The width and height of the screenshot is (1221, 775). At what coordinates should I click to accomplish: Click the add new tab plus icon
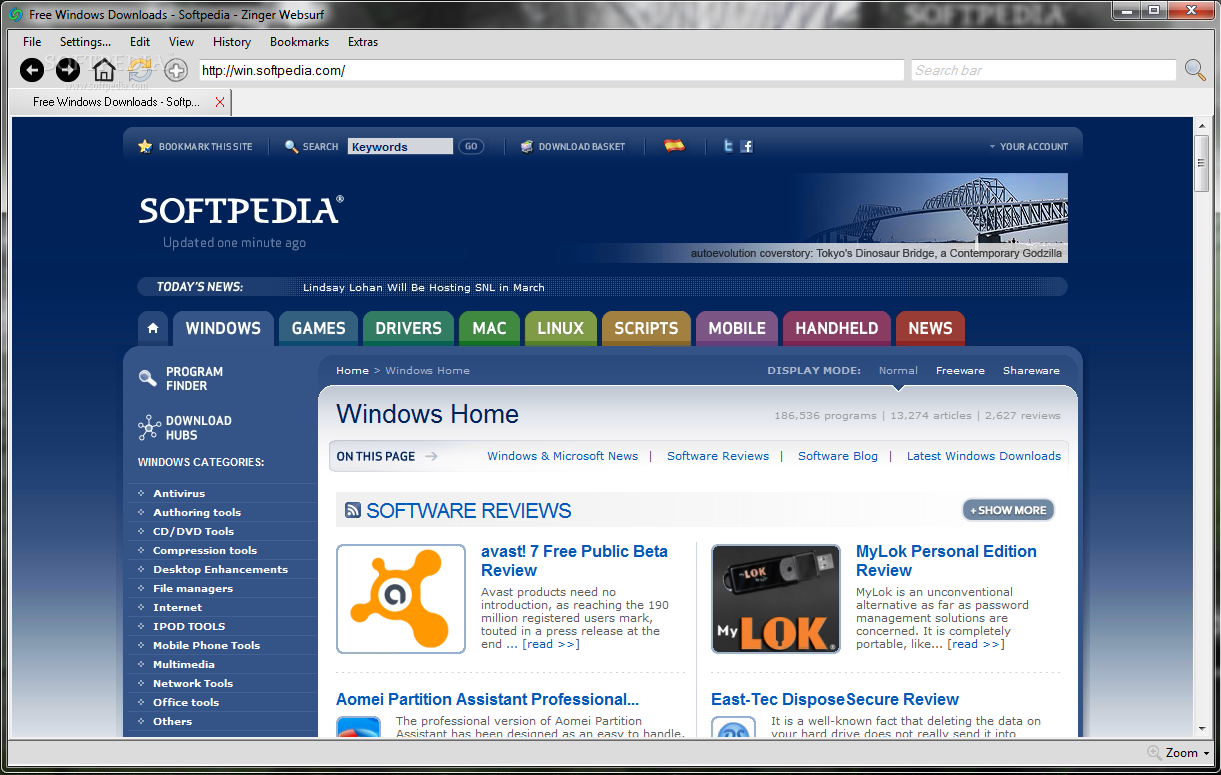176,70
